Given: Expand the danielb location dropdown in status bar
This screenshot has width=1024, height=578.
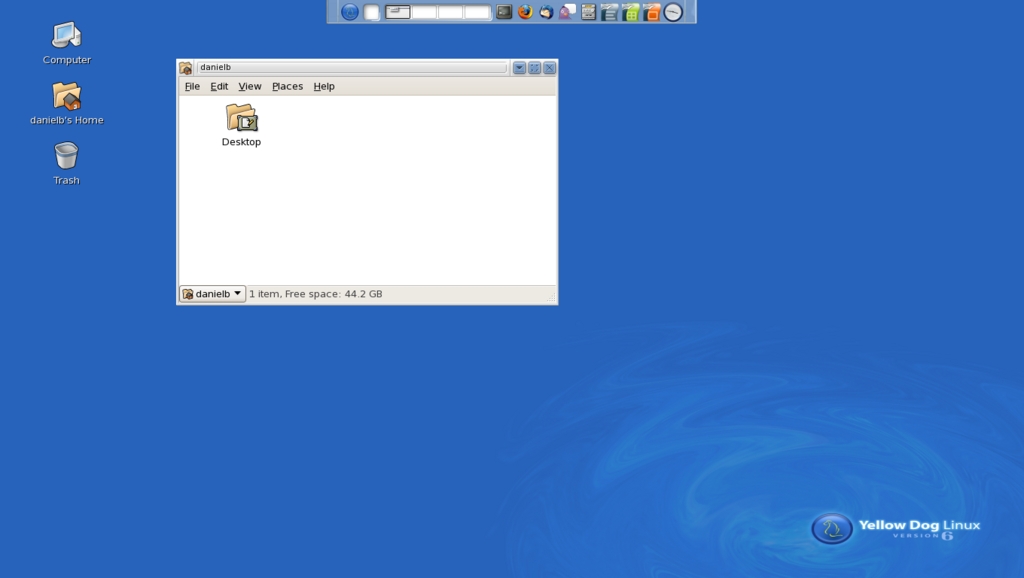Looking at the screenshot, I should pos(212,294).
